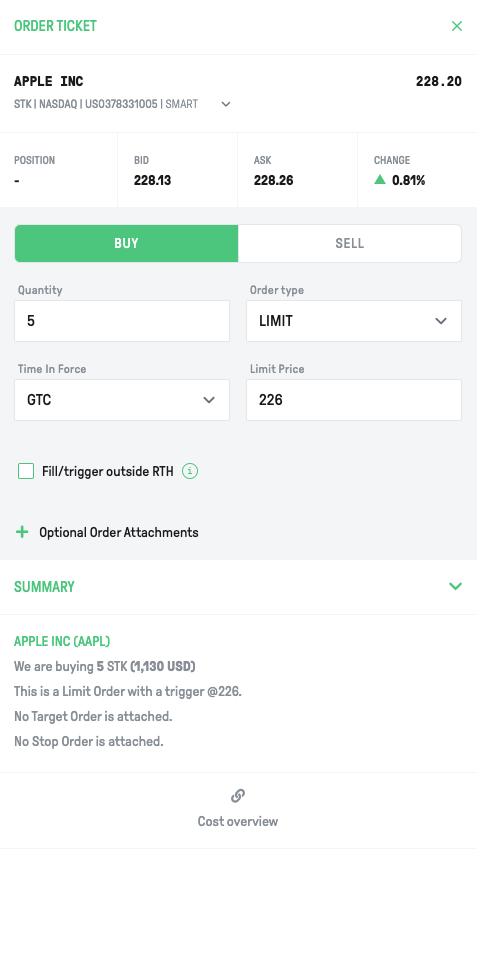This screenshot has width=477, height=959.
Task: Collapse the Summary section with green chevron
Action: click(455, 587)
